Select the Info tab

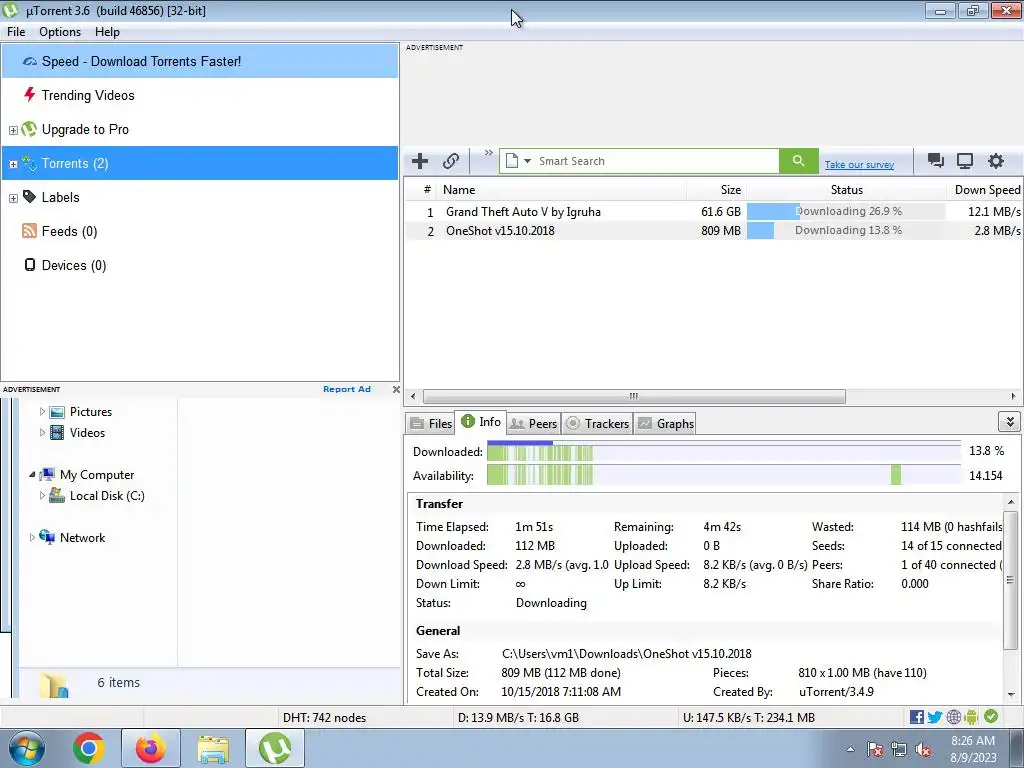(x=481, y=422)
